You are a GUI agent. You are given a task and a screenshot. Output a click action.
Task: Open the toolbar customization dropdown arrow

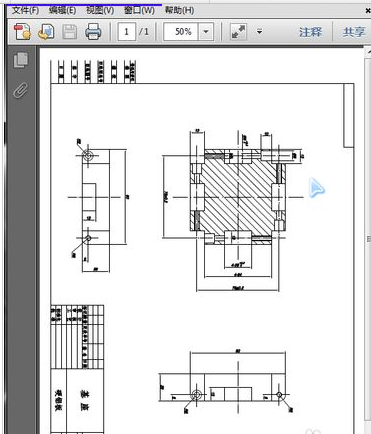pyautogui.click(x=259, y=32)
